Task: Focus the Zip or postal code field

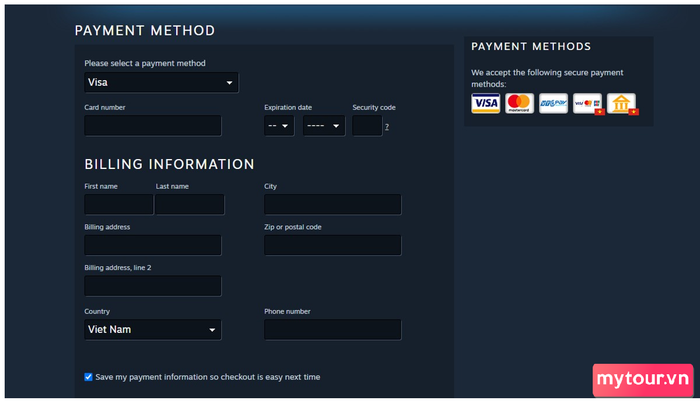Action: [333, 245]
